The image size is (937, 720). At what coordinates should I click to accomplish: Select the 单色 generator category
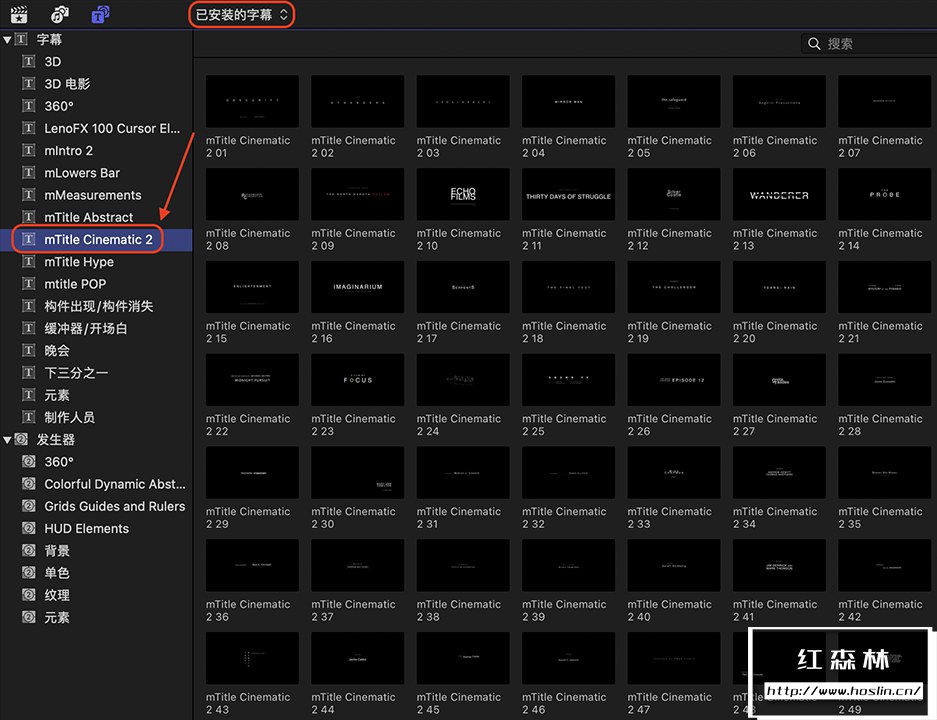pyautogui.click(x=57, y=573)
